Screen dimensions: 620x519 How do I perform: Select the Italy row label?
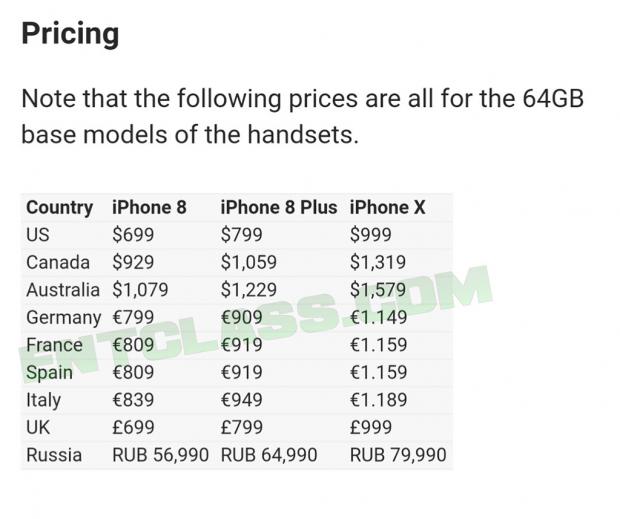(43, 400)
